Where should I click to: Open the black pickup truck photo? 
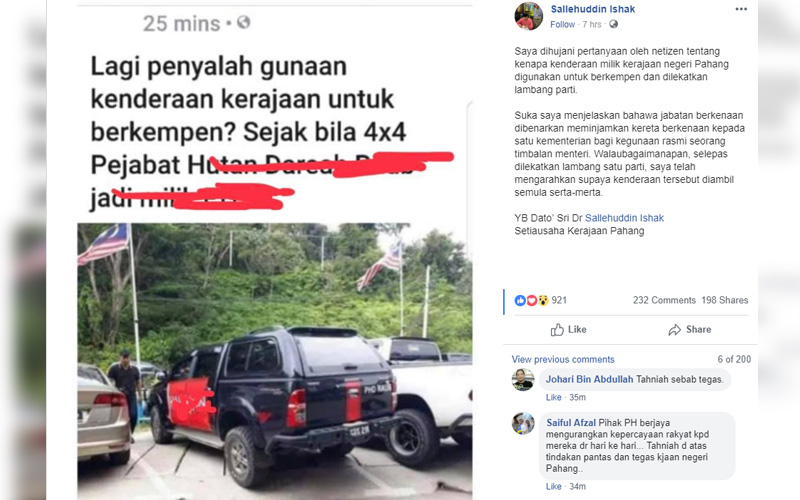(x=274, y=361)
